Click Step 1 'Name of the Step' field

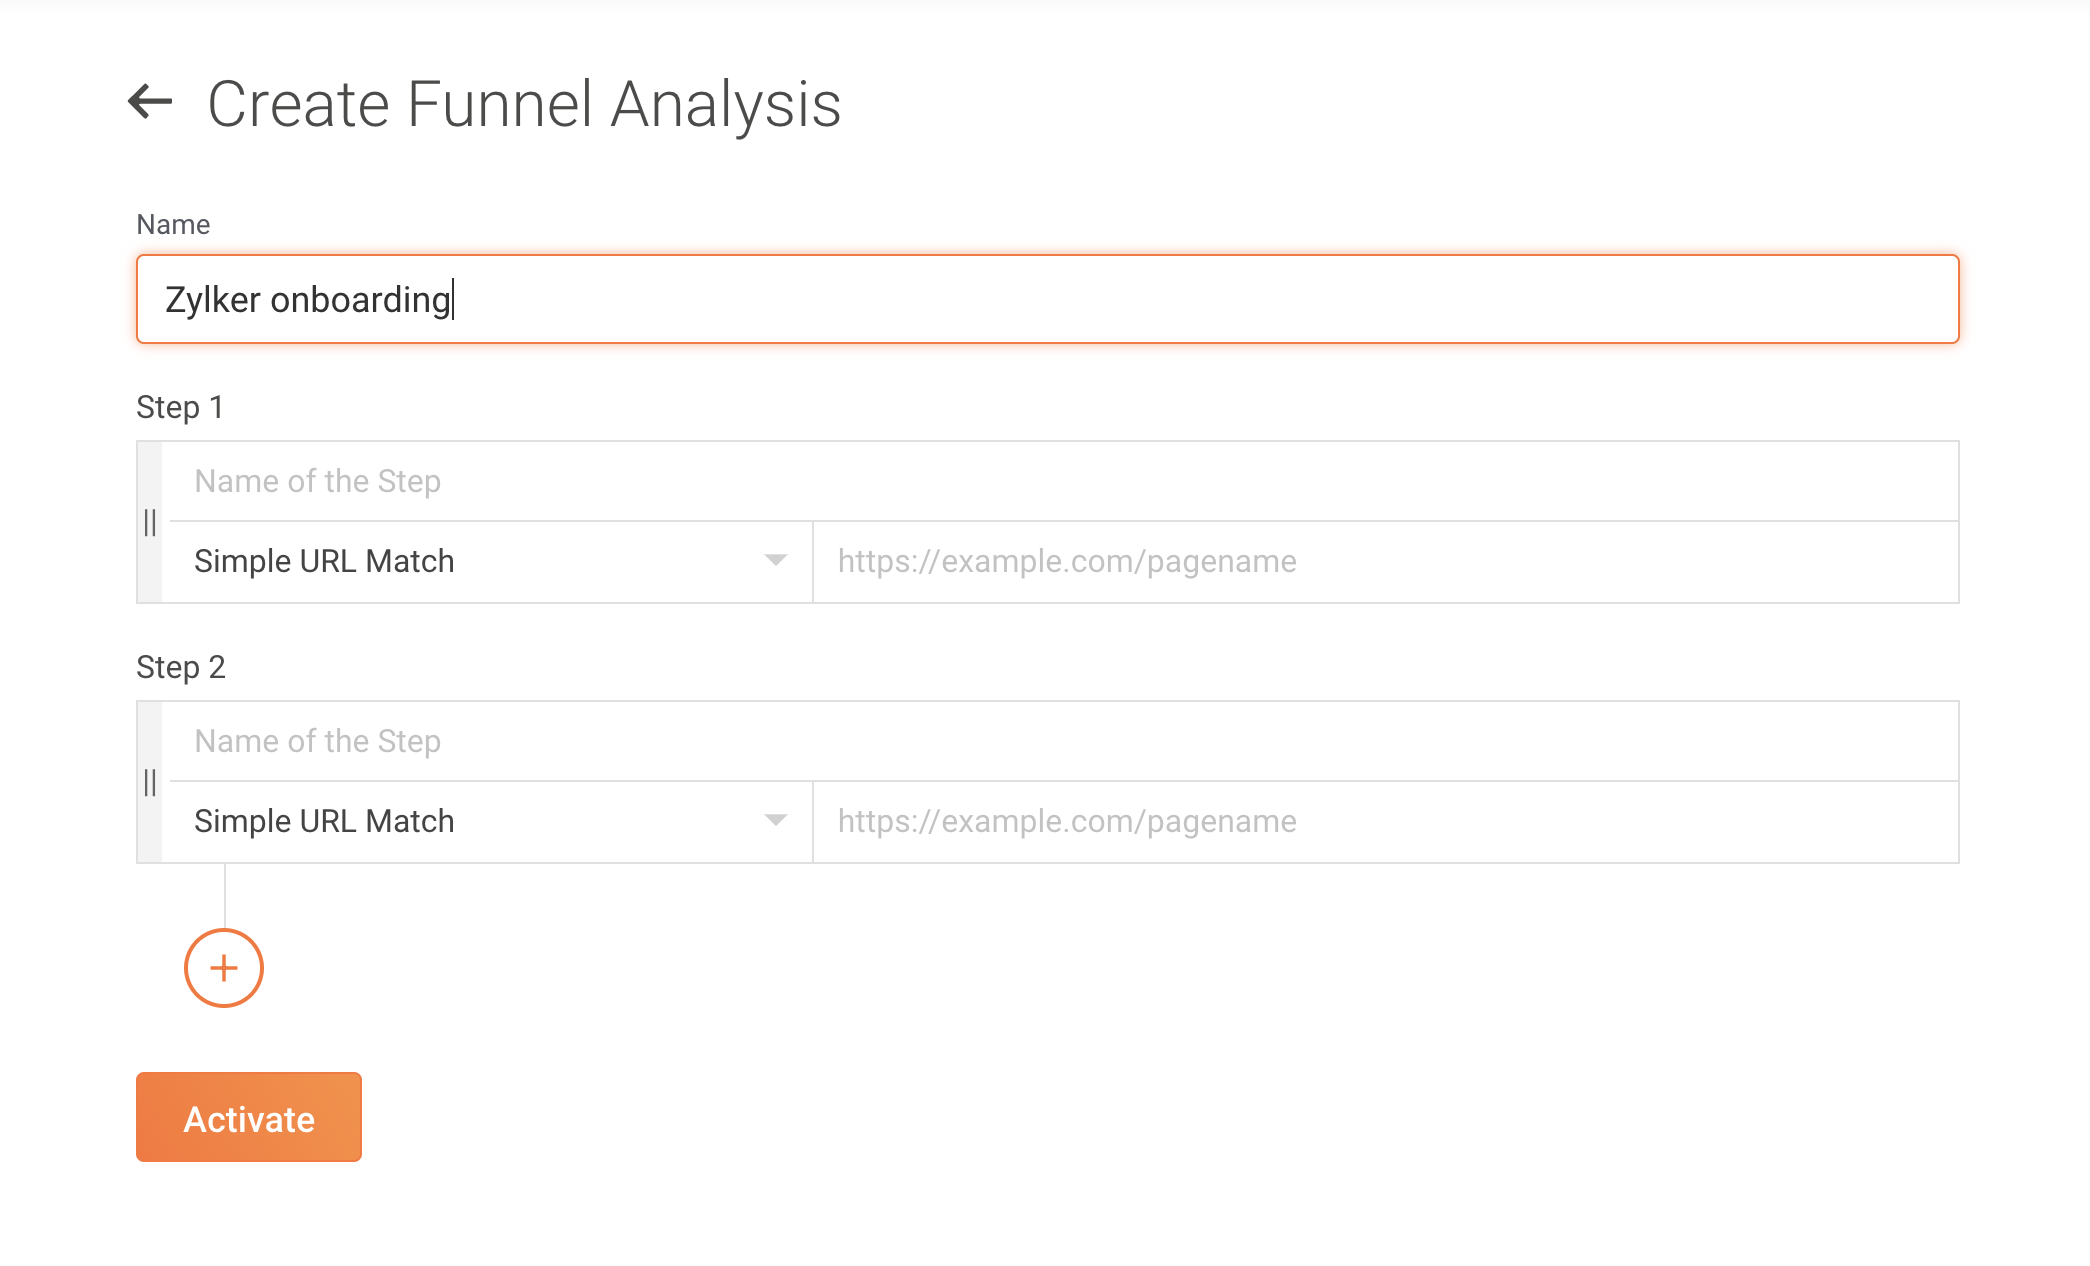(x=1060, y=481)
